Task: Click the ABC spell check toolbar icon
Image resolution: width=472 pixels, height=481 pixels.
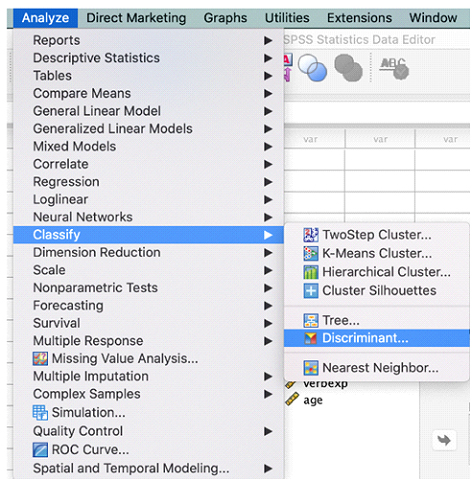Action: point(394,68)
